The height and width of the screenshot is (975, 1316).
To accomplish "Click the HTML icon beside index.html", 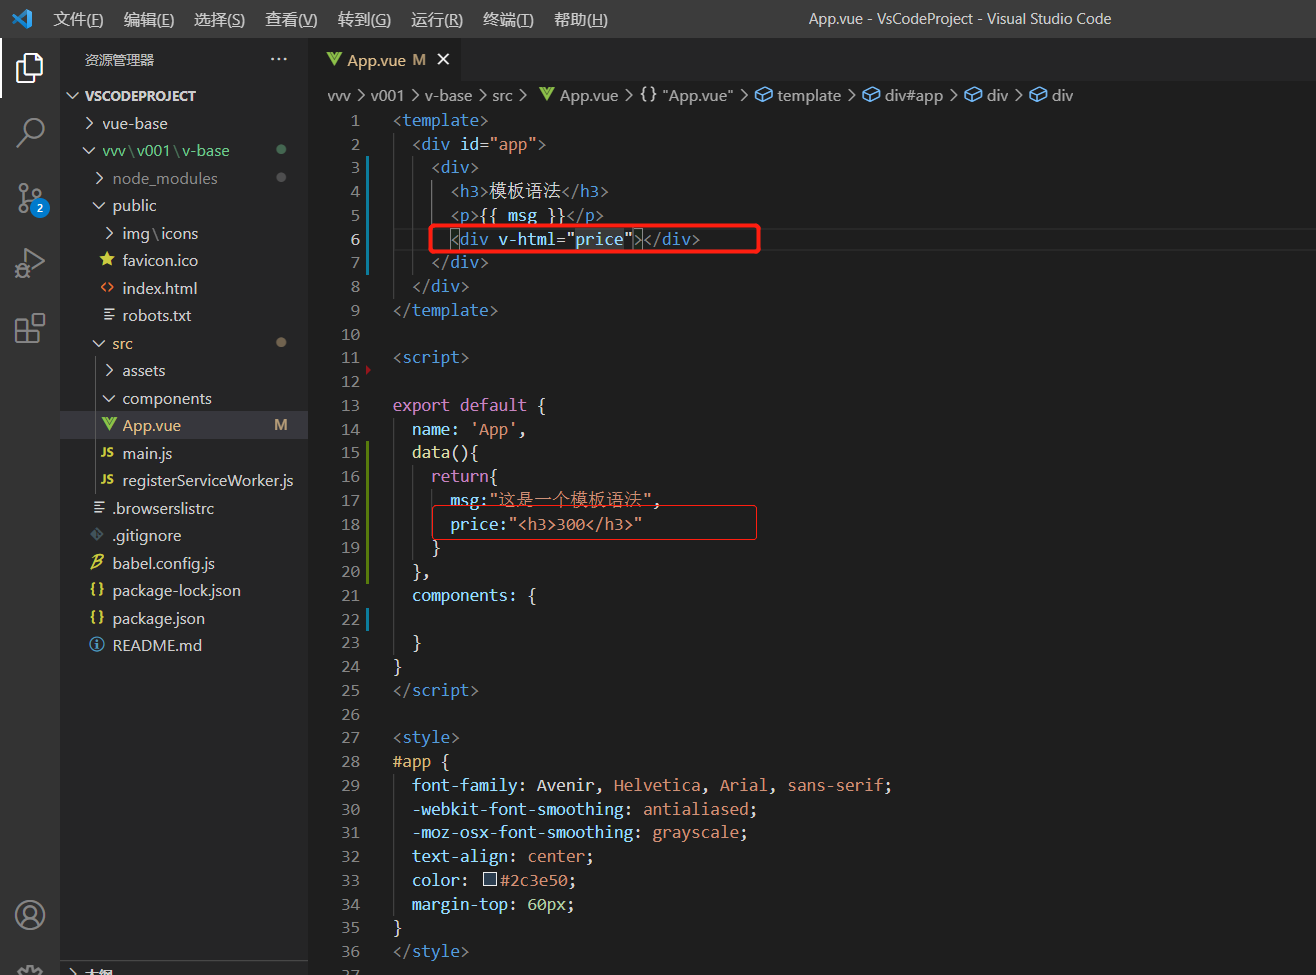I will click(107, 288).
